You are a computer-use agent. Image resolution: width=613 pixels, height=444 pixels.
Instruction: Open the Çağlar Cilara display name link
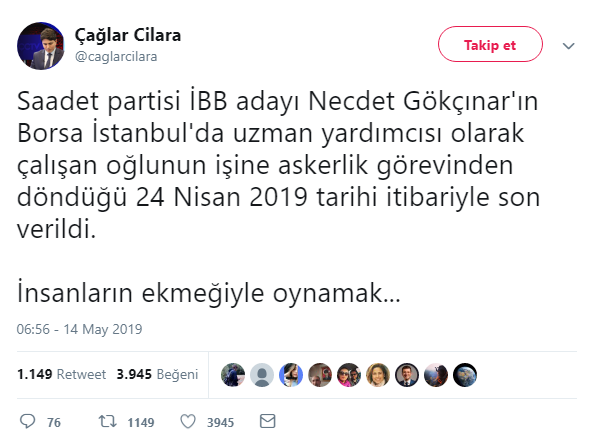[128, 36]
